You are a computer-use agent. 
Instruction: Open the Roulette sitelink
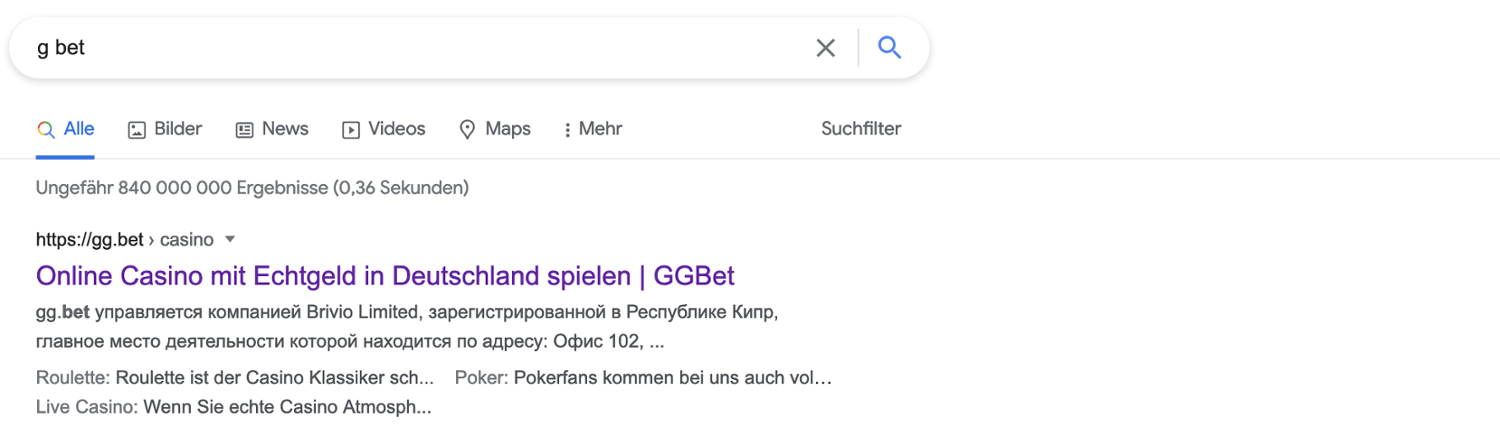pos(74,378)
